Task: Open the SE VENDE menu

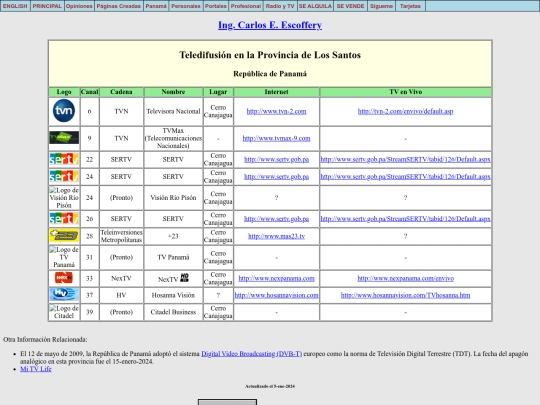Action: 350,6
